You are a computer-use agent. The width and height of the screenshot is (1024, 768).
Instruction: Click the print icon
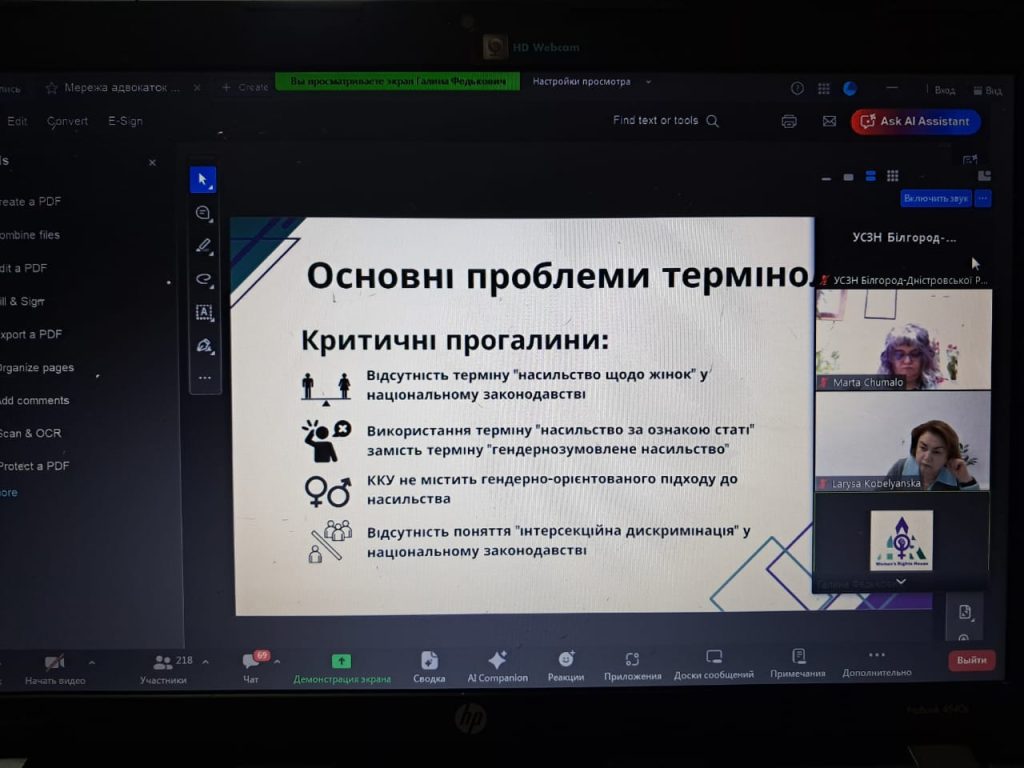(x=789, y=121)
